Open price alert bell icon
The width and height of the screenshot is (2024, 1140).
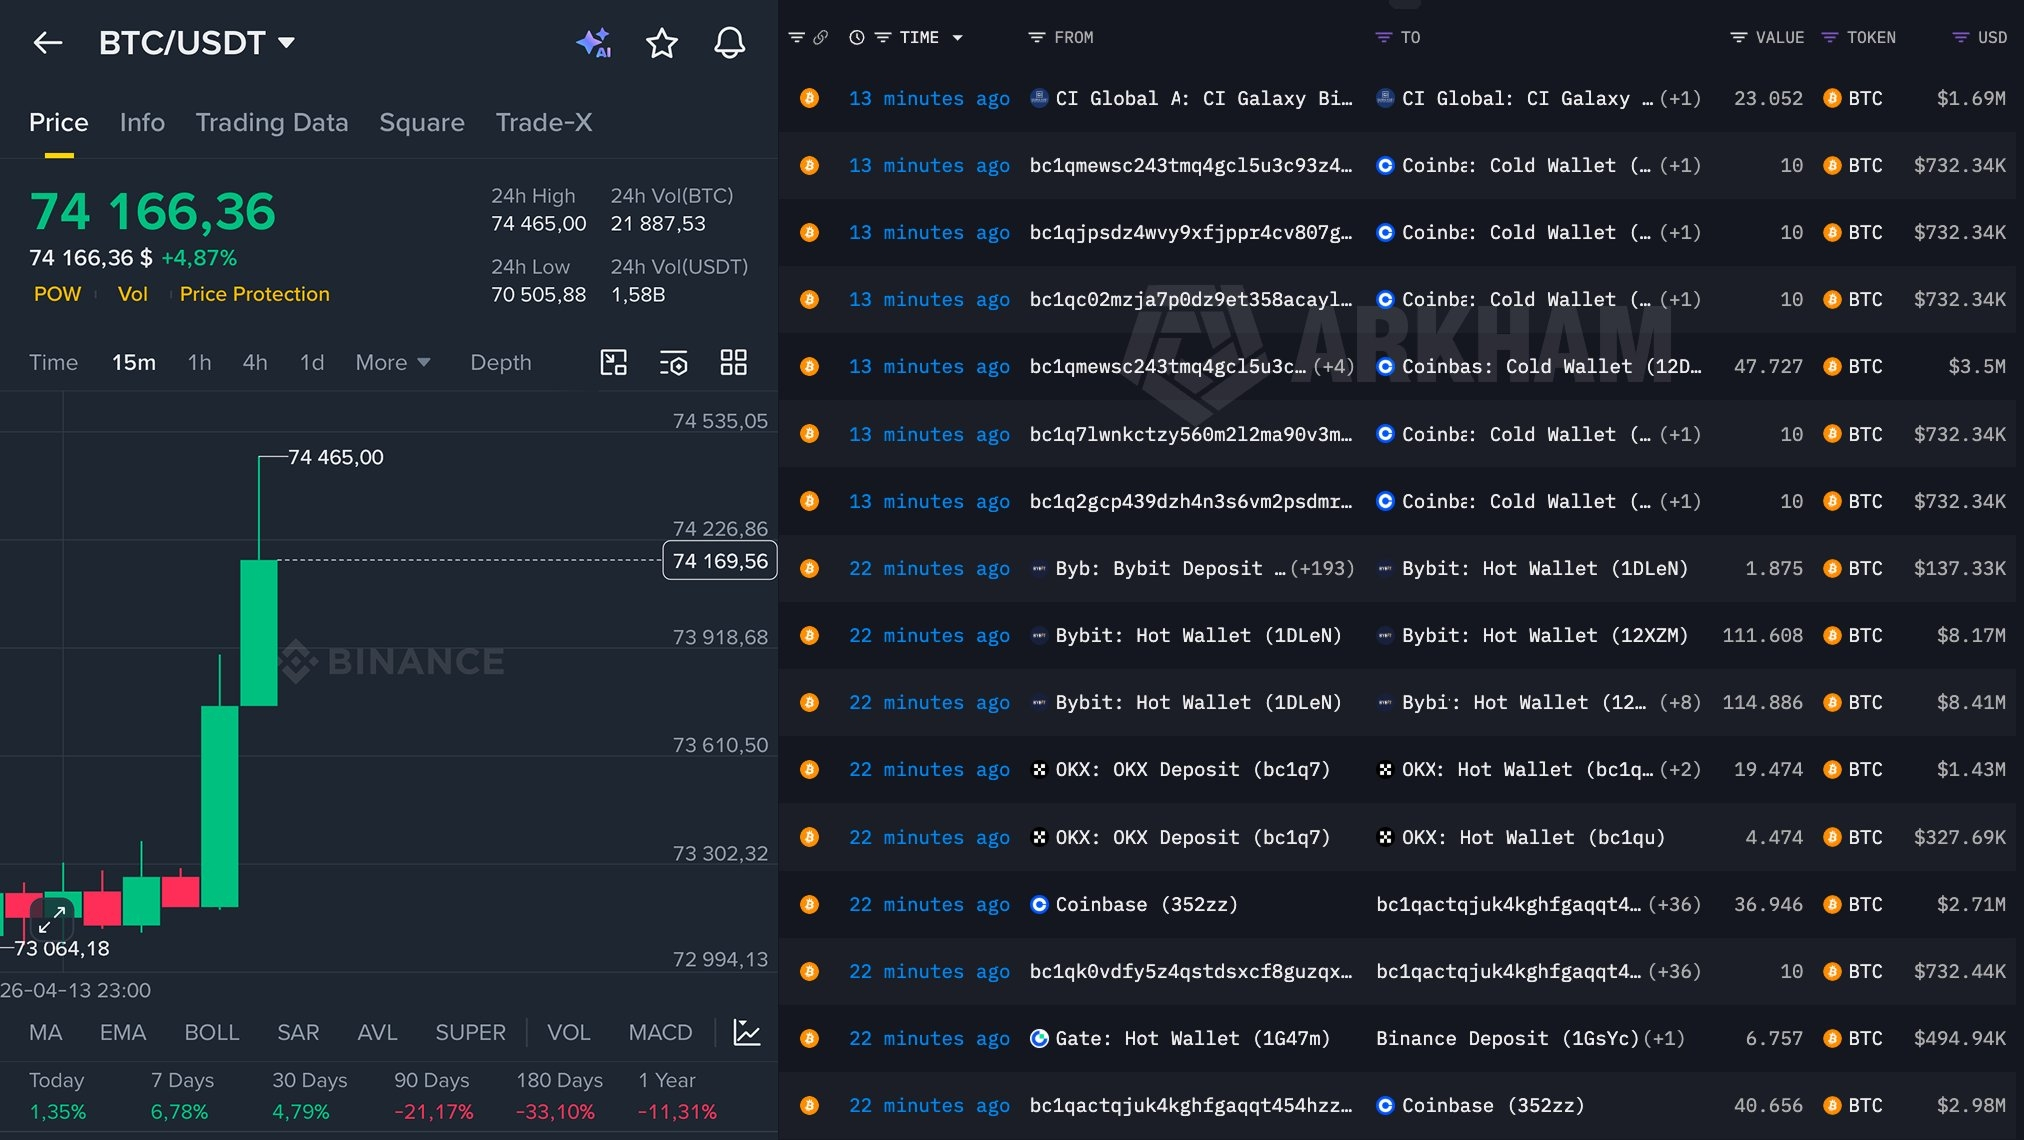coord(729,43)
